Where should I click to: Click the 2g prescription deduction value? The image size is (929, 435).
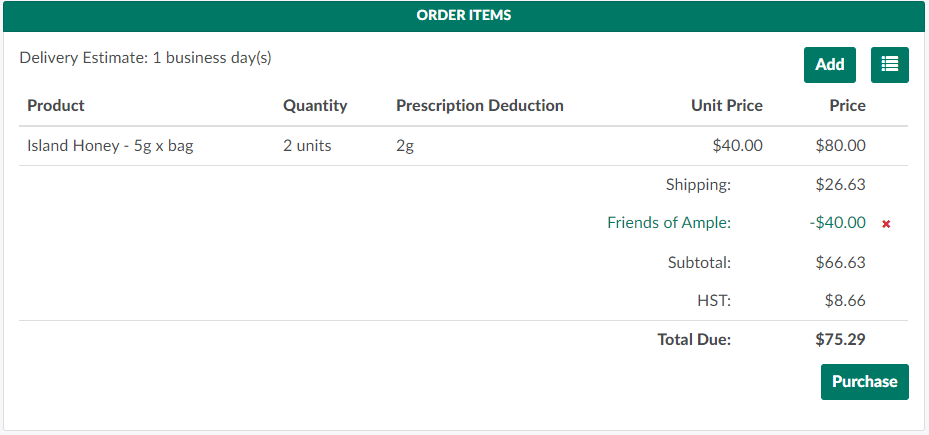(x=405, y=146)
